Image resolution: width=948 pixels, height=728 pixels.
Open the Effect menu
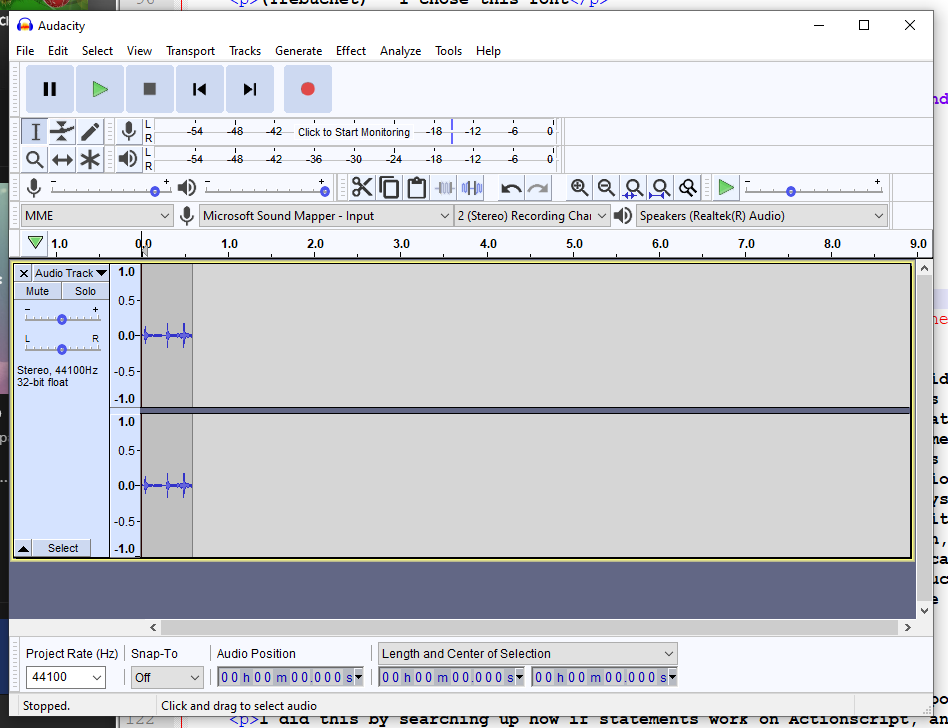pyautogui.click(x=350, y=51)
